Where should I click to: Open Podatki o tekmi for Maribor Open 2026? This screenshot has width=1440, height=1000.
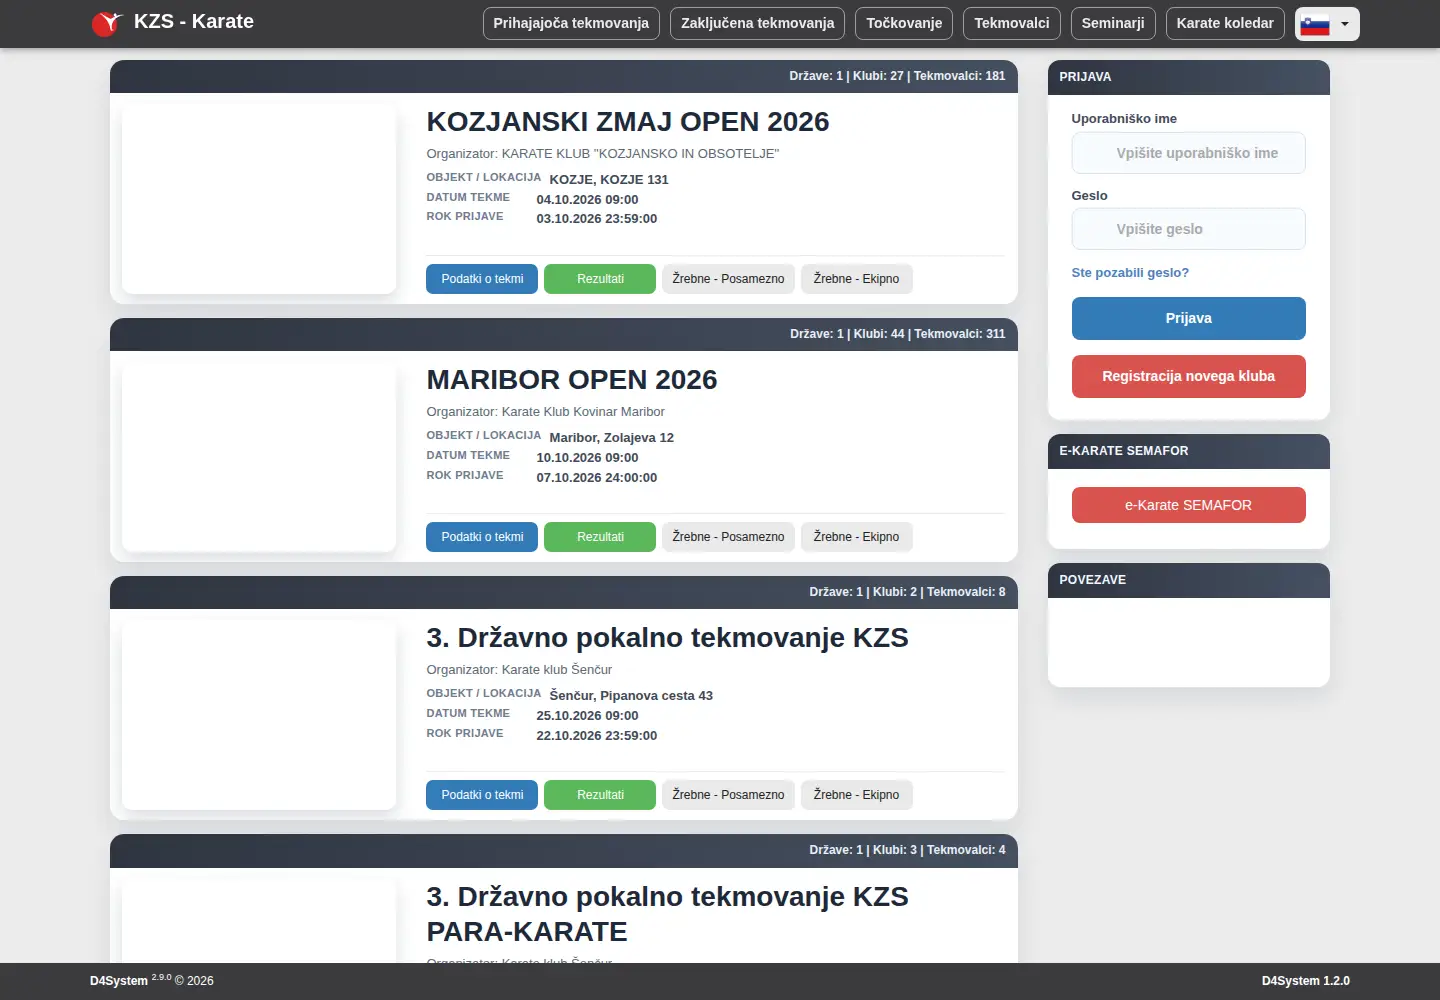482,537
